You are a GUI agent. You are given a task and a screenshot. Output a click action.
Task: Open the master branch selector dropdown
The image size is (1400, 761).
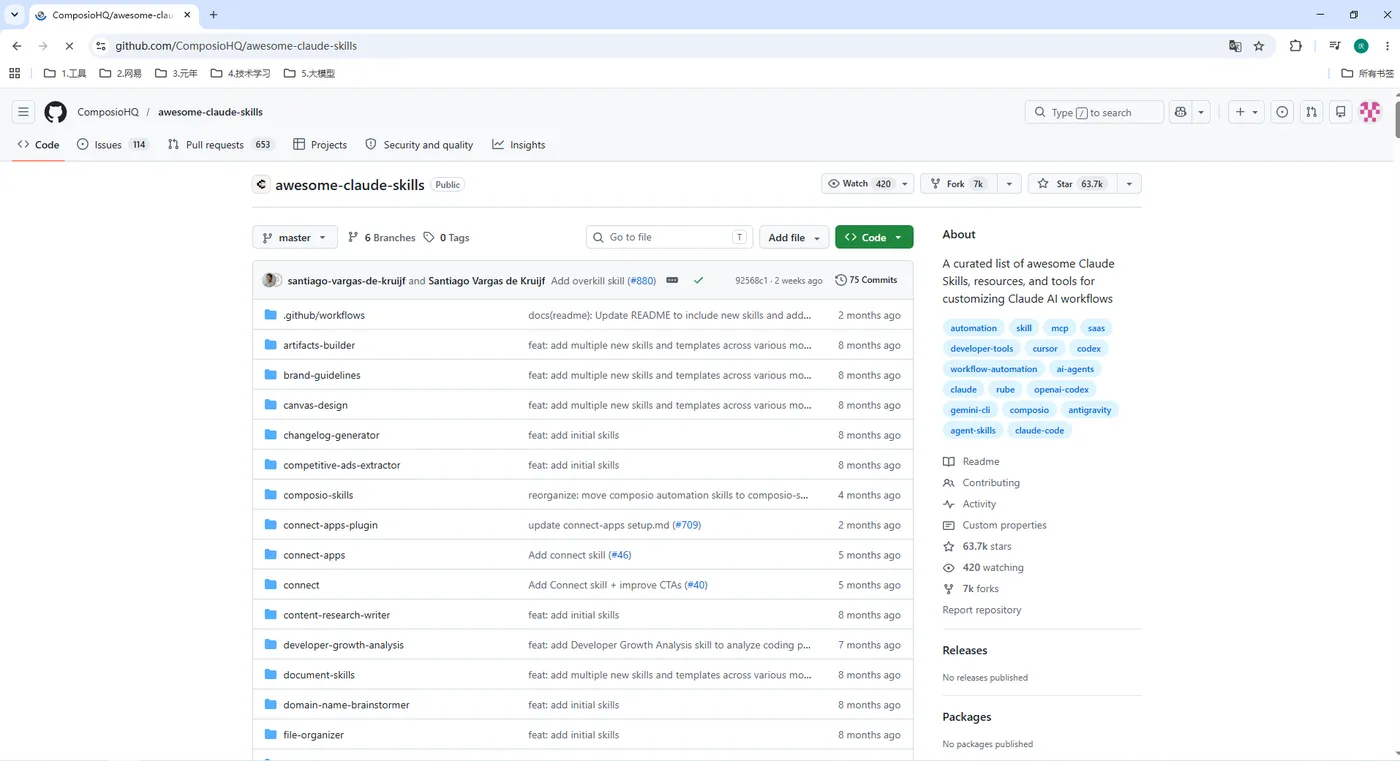(x=295, y=238)
